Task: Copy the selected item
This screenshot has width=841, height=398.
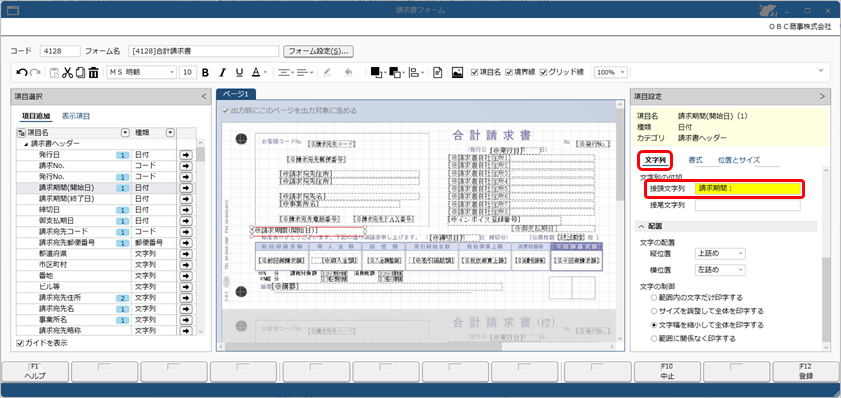Action: 80,72
